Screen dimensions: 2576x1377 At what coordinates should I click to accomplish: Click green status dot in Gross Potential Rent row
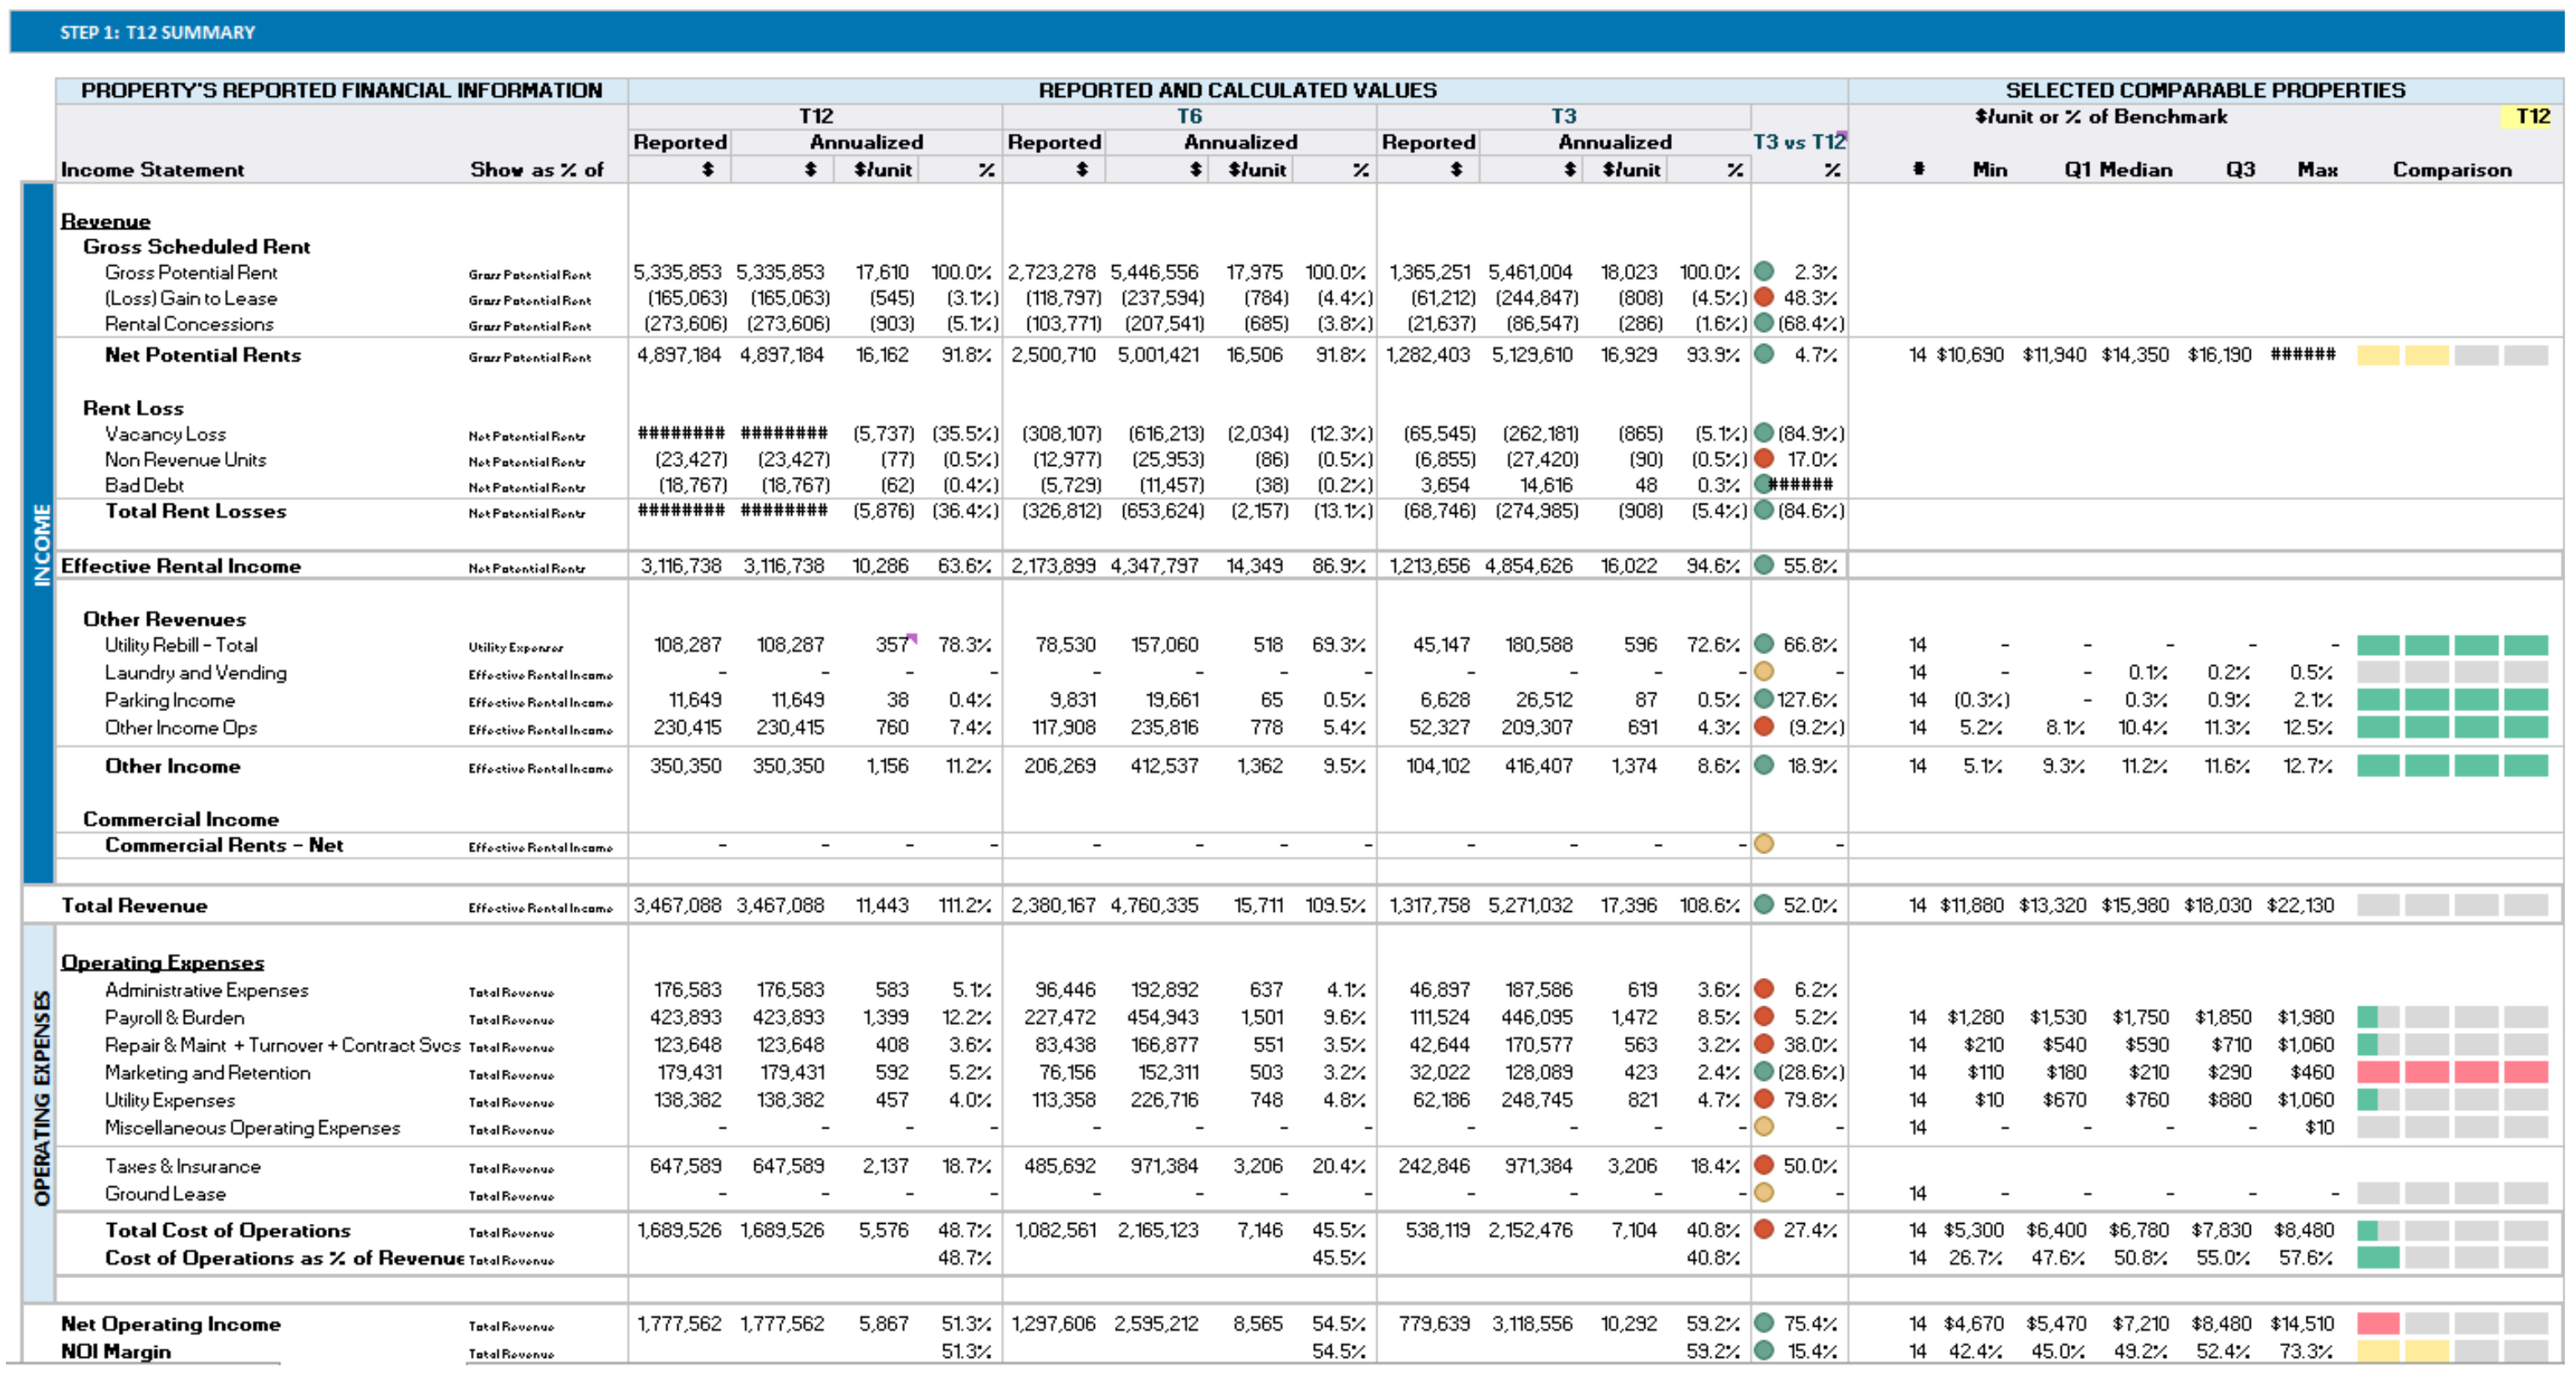tap(1764, 271)
